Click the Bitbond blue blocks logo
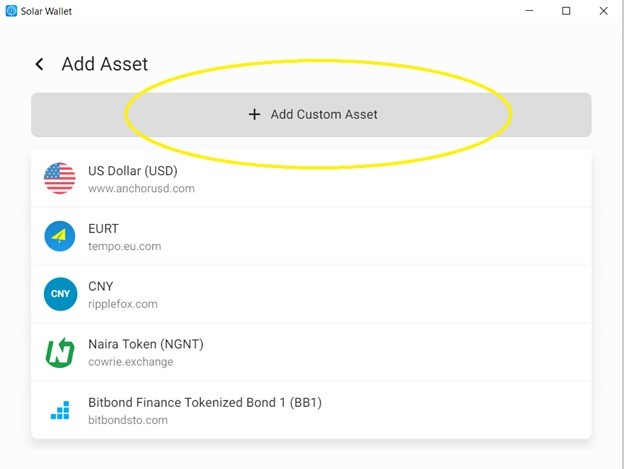 point(60,410)
